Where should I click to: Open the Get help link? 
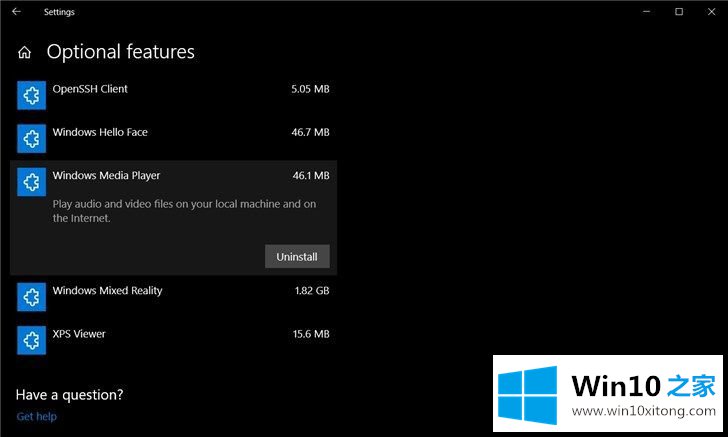pos(37,417)
